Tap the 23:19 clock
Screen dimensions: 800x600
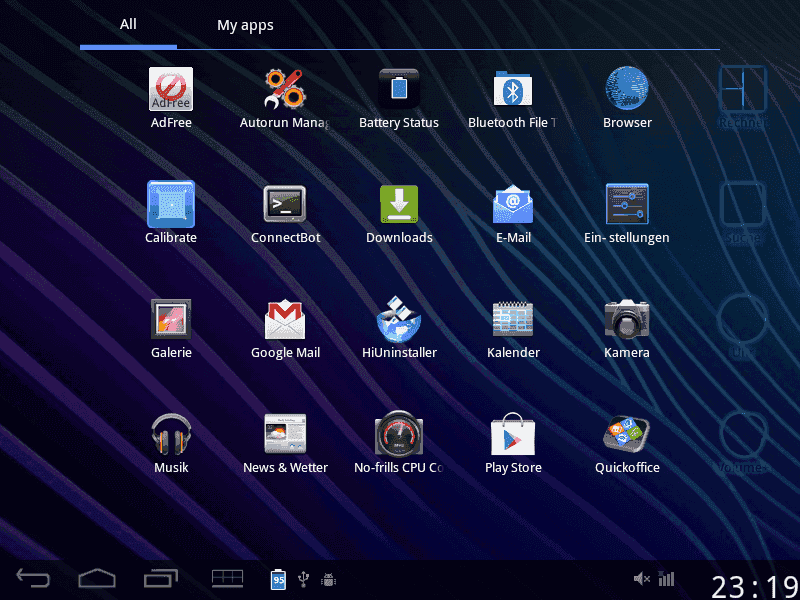tap(754, 586)
